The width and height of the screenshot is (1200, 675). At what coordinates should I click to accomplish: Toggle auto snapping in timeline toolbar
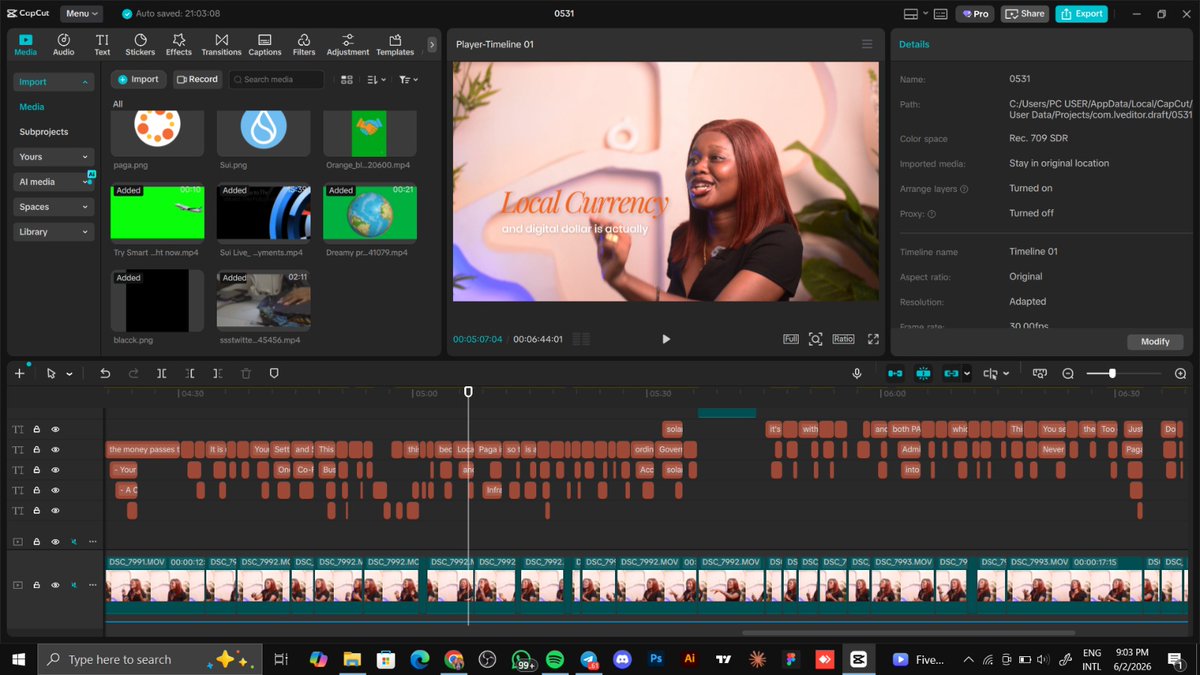923,373
